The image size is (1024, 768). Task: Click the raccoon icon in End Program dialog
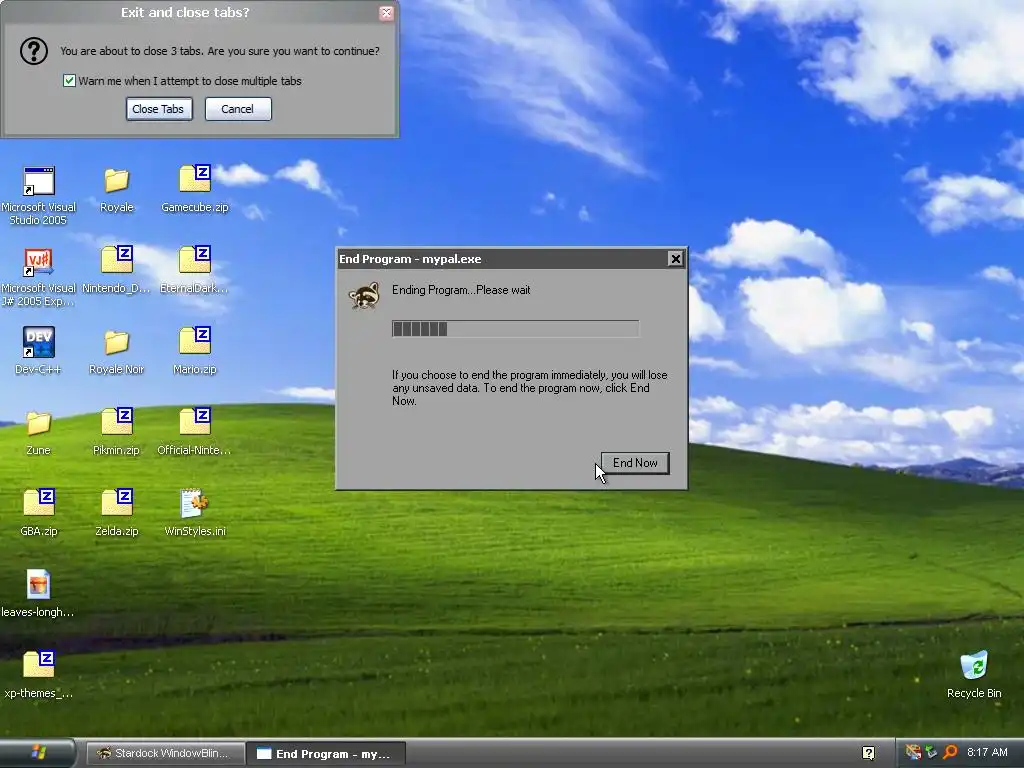click(x=364, y=296)
